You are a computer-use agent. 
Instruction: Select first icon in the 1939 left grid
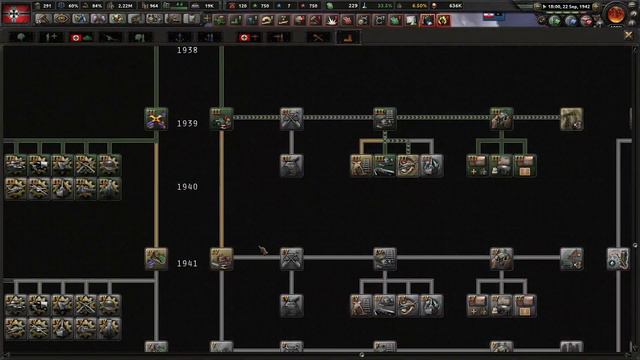(x=16, y=165)
